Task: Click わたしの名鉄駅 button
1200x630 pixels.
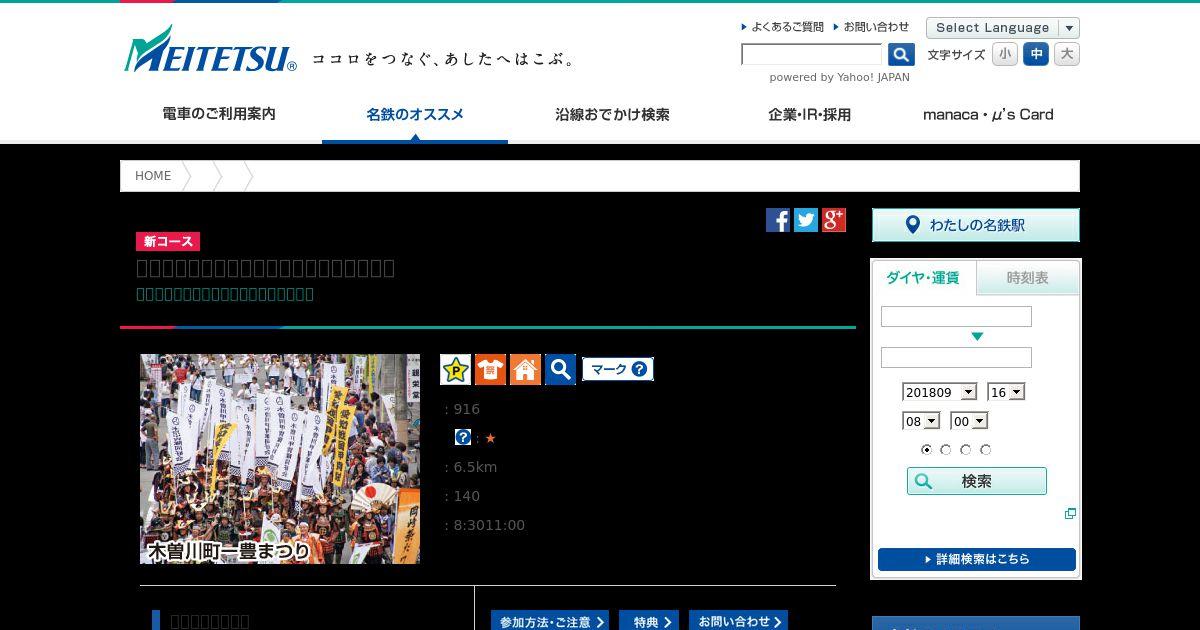Action: [976, 225]
